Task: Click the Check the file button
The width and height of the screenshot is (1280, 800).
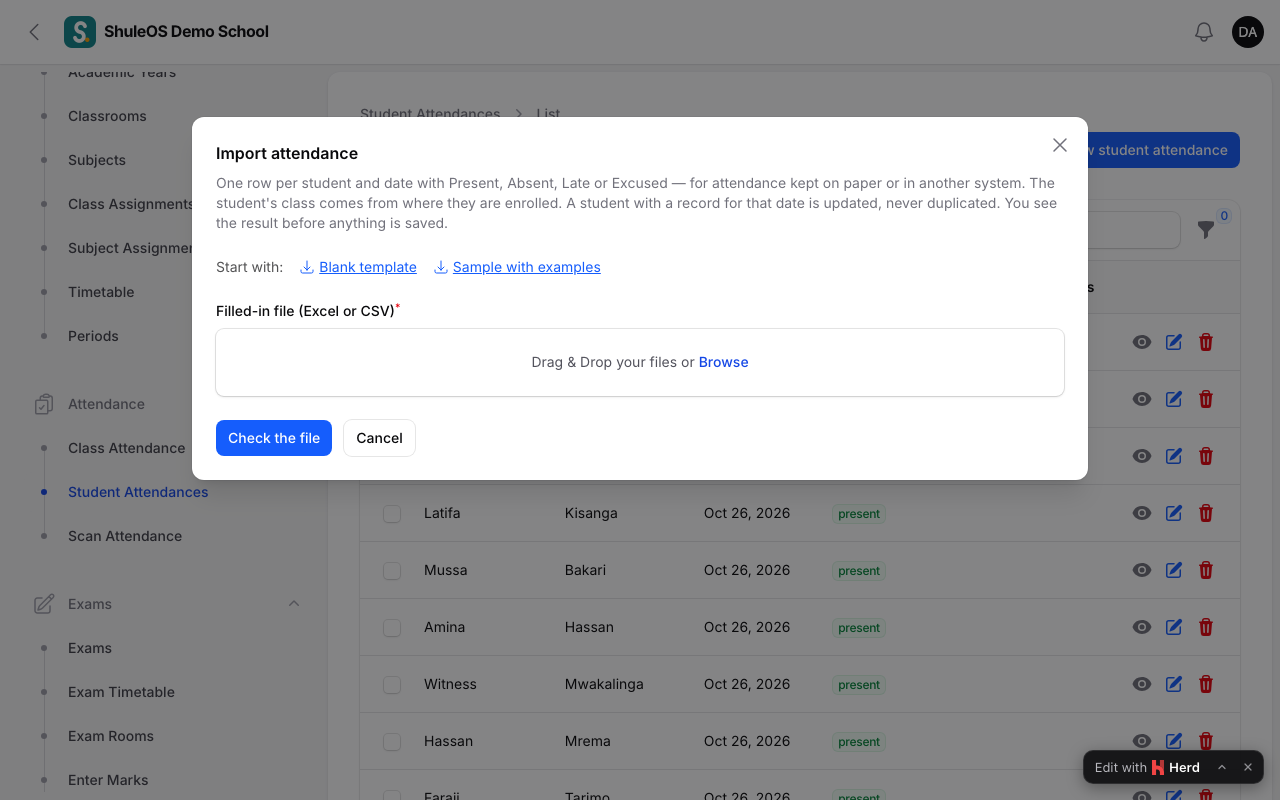Action: click(x=274, y=438)
